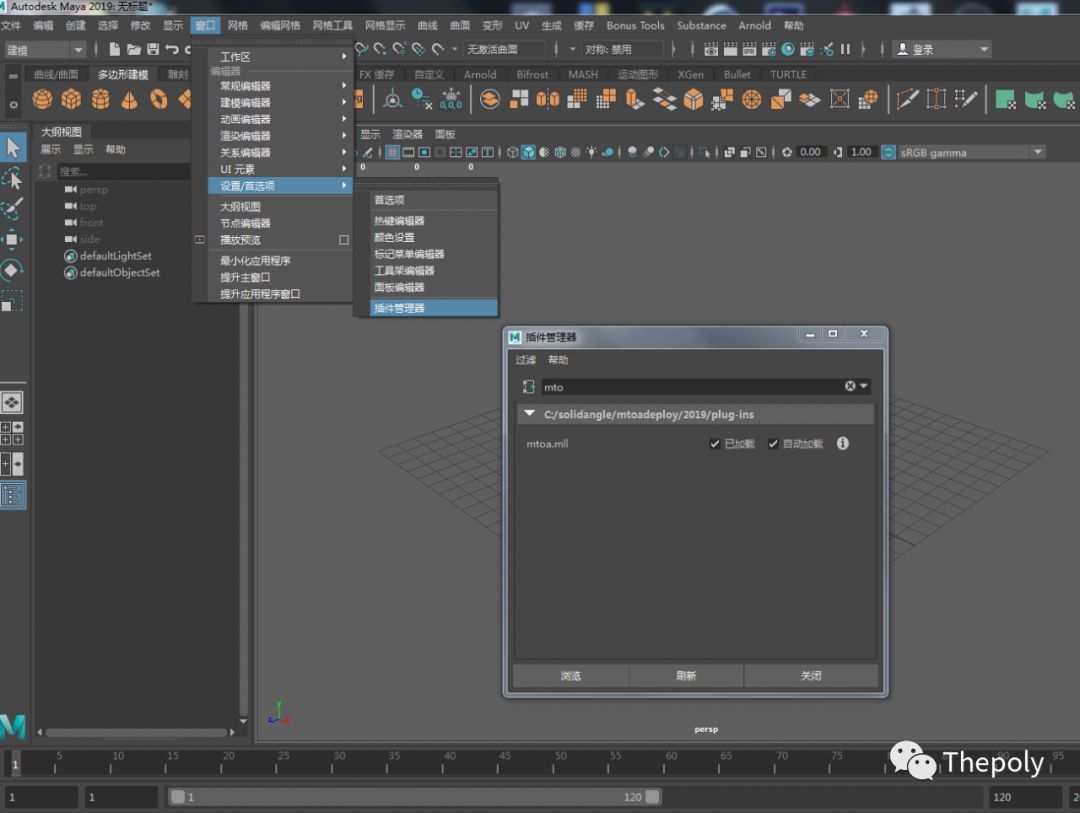Switch to the Arnold shelf tab
This screenshot has height=813, width=1080.
tap(480, 74)
